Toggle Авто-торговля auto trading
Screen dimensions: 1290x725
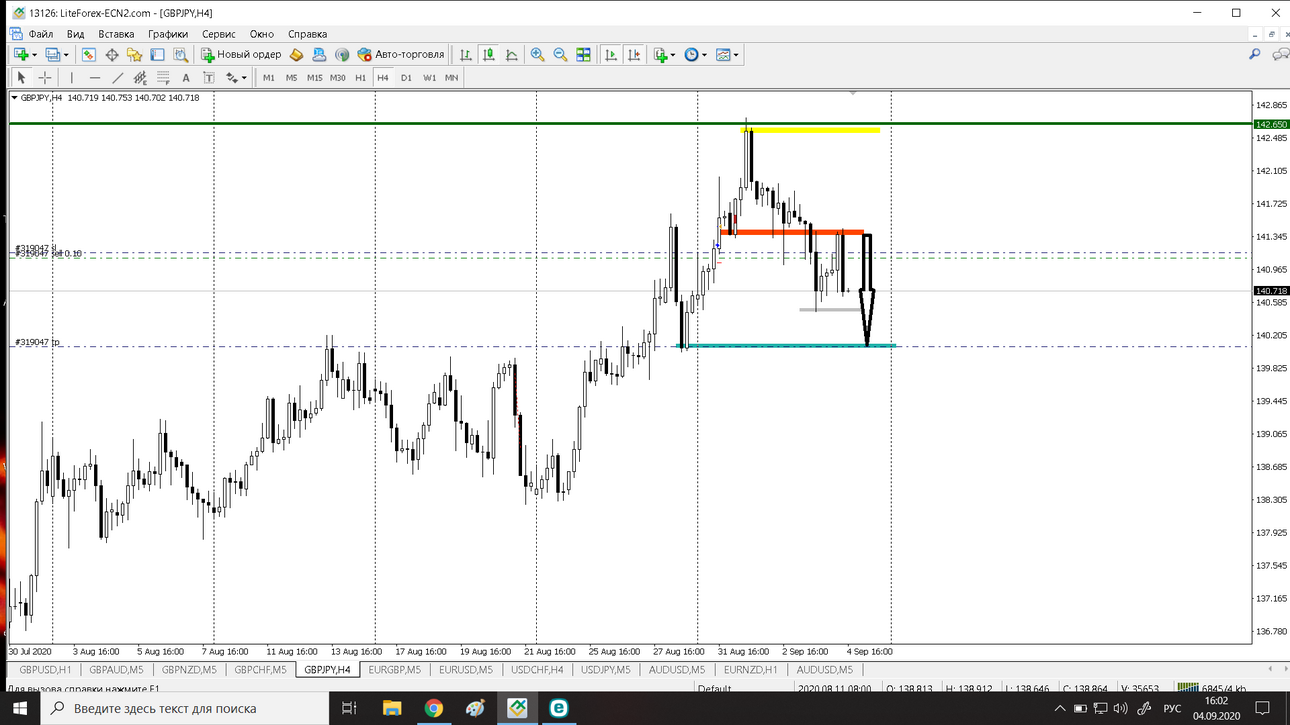coord(401,55)
